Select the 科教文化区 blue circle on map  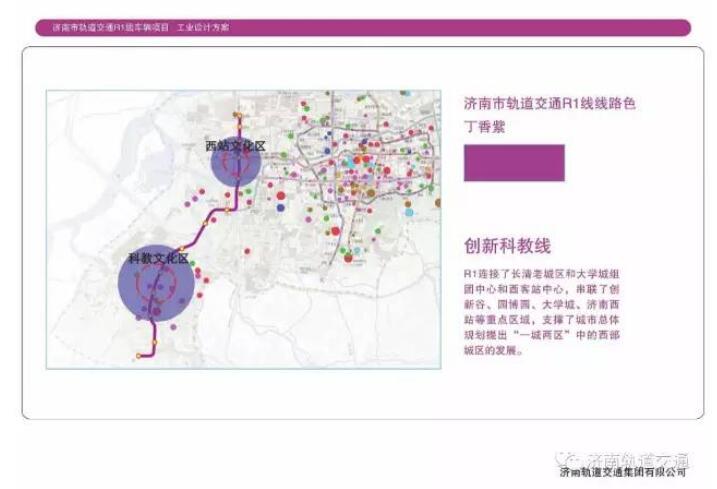point(156,283)
